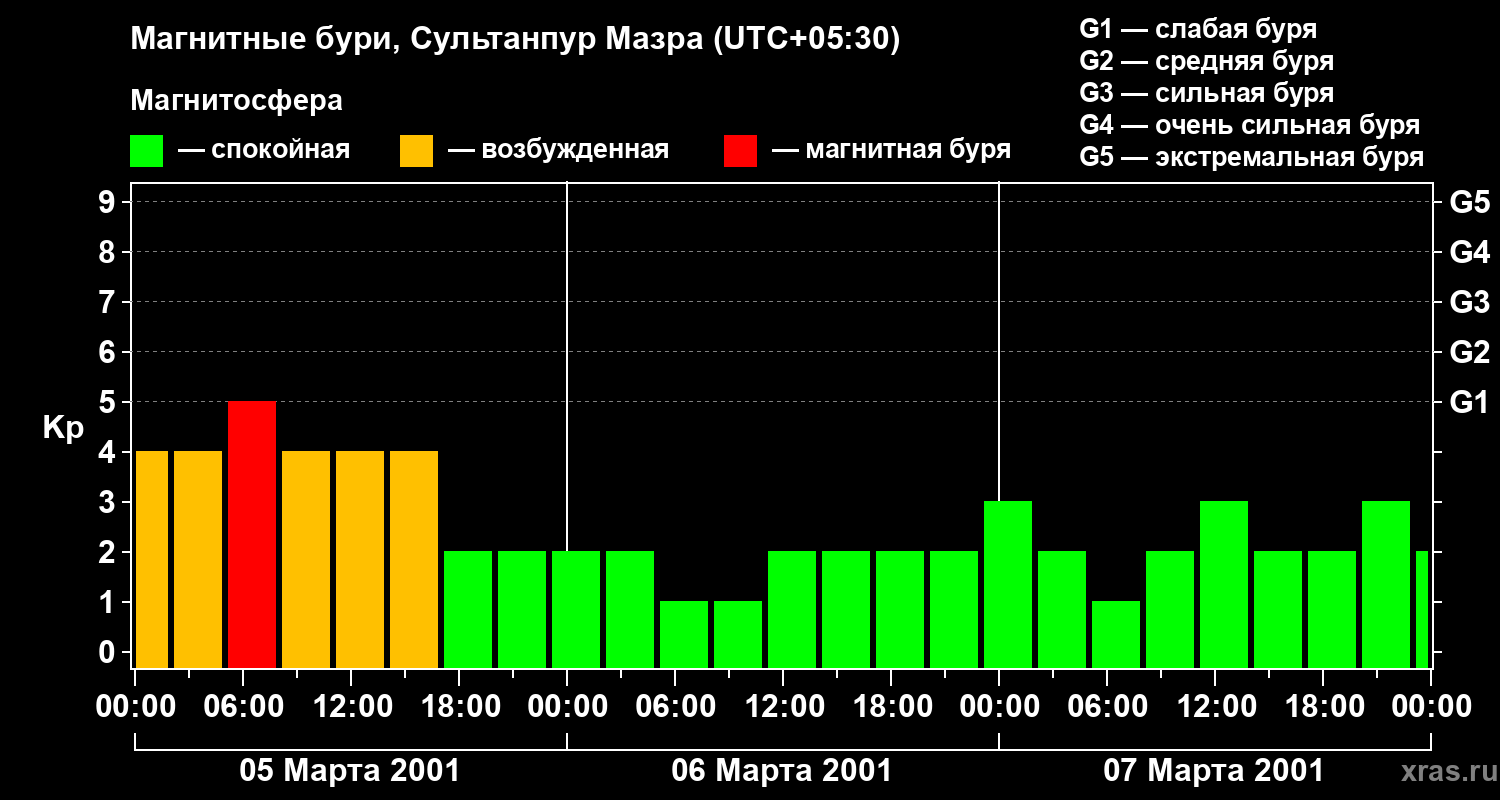1500x800 pixels.
Task: Click the 'G2 — средняя буря' legend line
Action: pos(1207,61)
